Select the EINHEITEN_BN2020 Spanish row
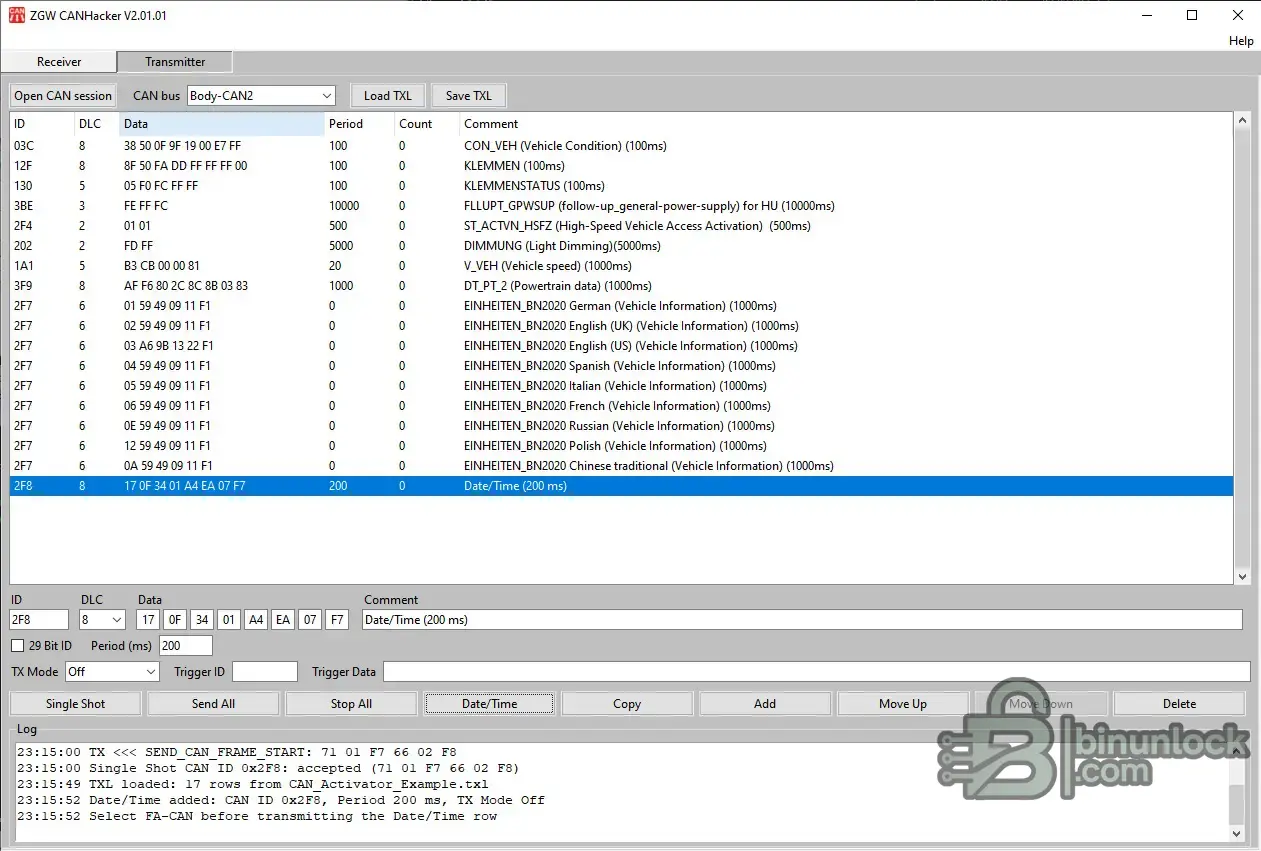This screenshot has width=1261, height=851. point(621,366)
